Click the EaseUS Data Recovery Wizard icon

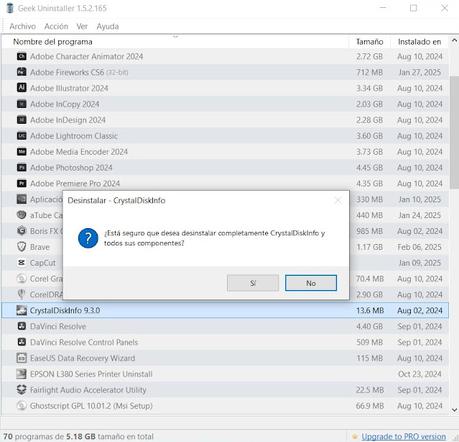[21, 358]
